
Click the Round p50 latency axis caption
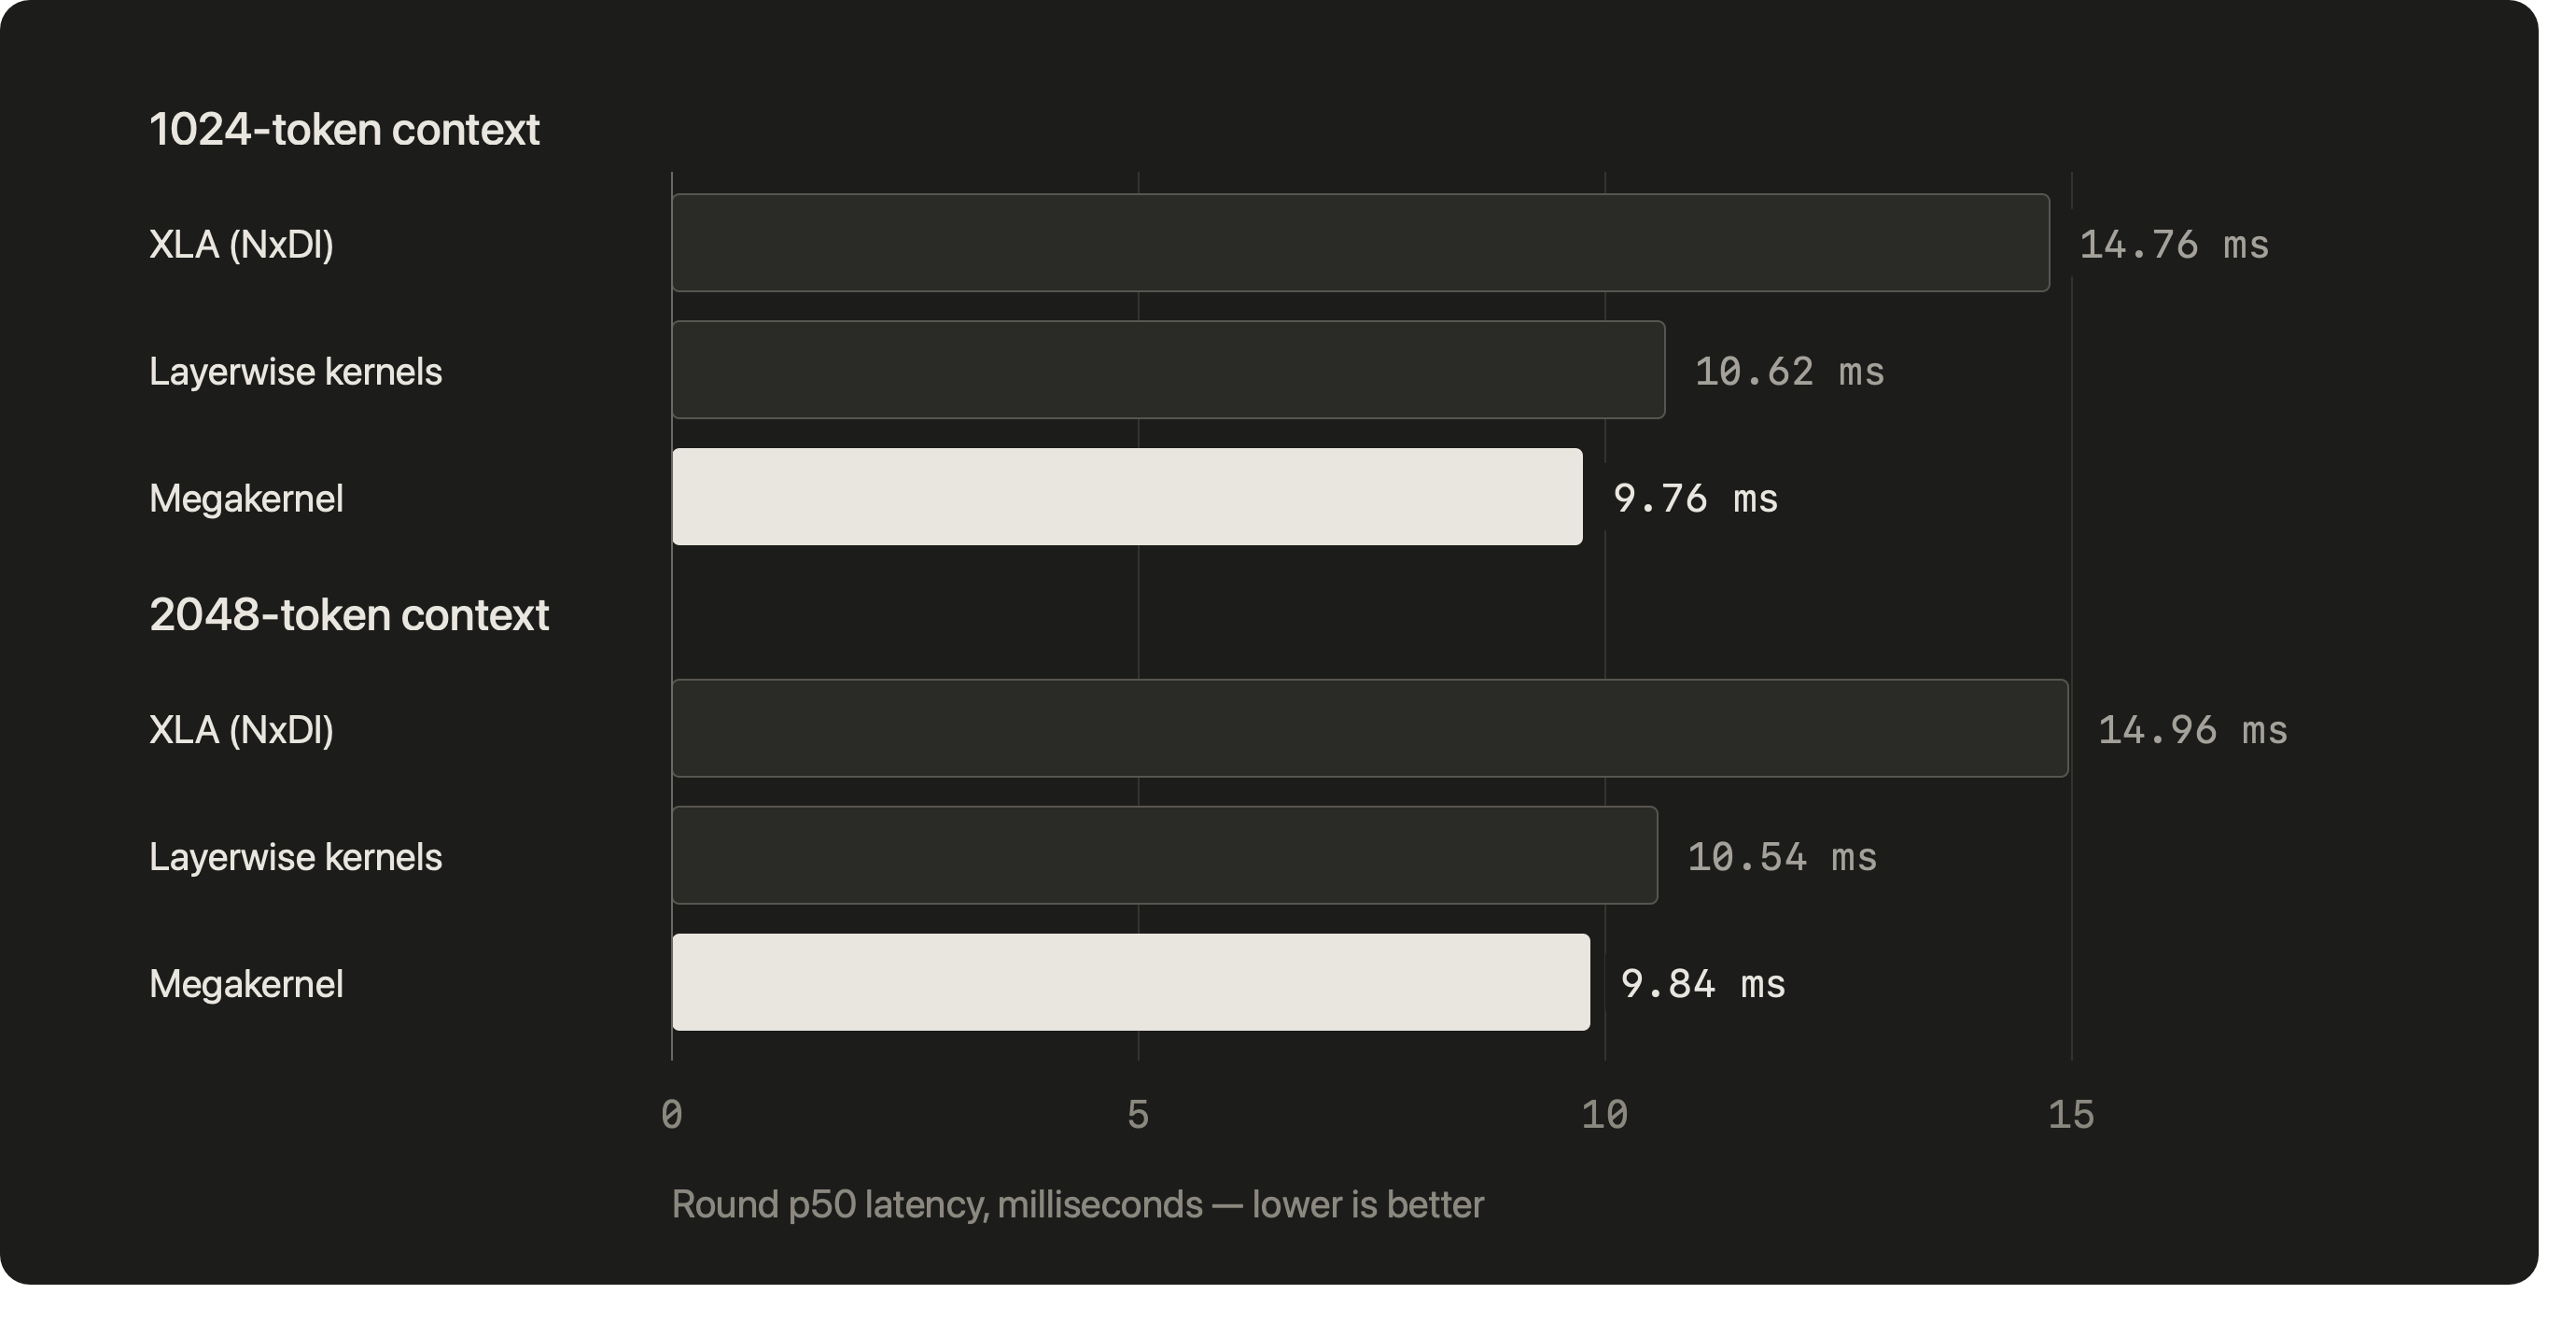click(1078, 1205)
